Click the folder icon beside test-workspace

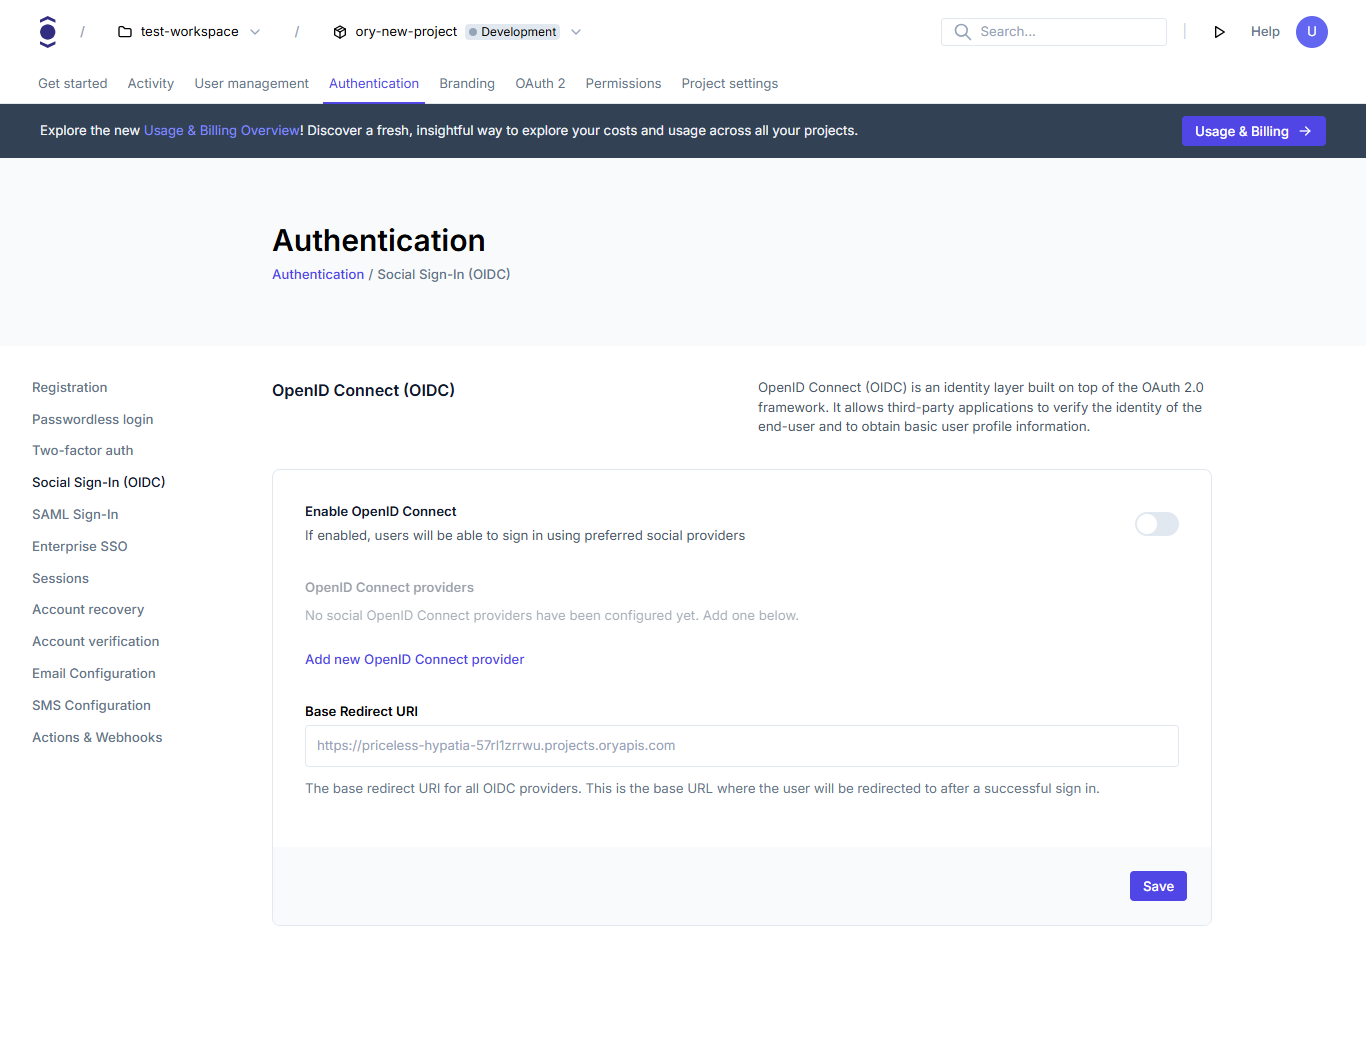click(124, 31)
